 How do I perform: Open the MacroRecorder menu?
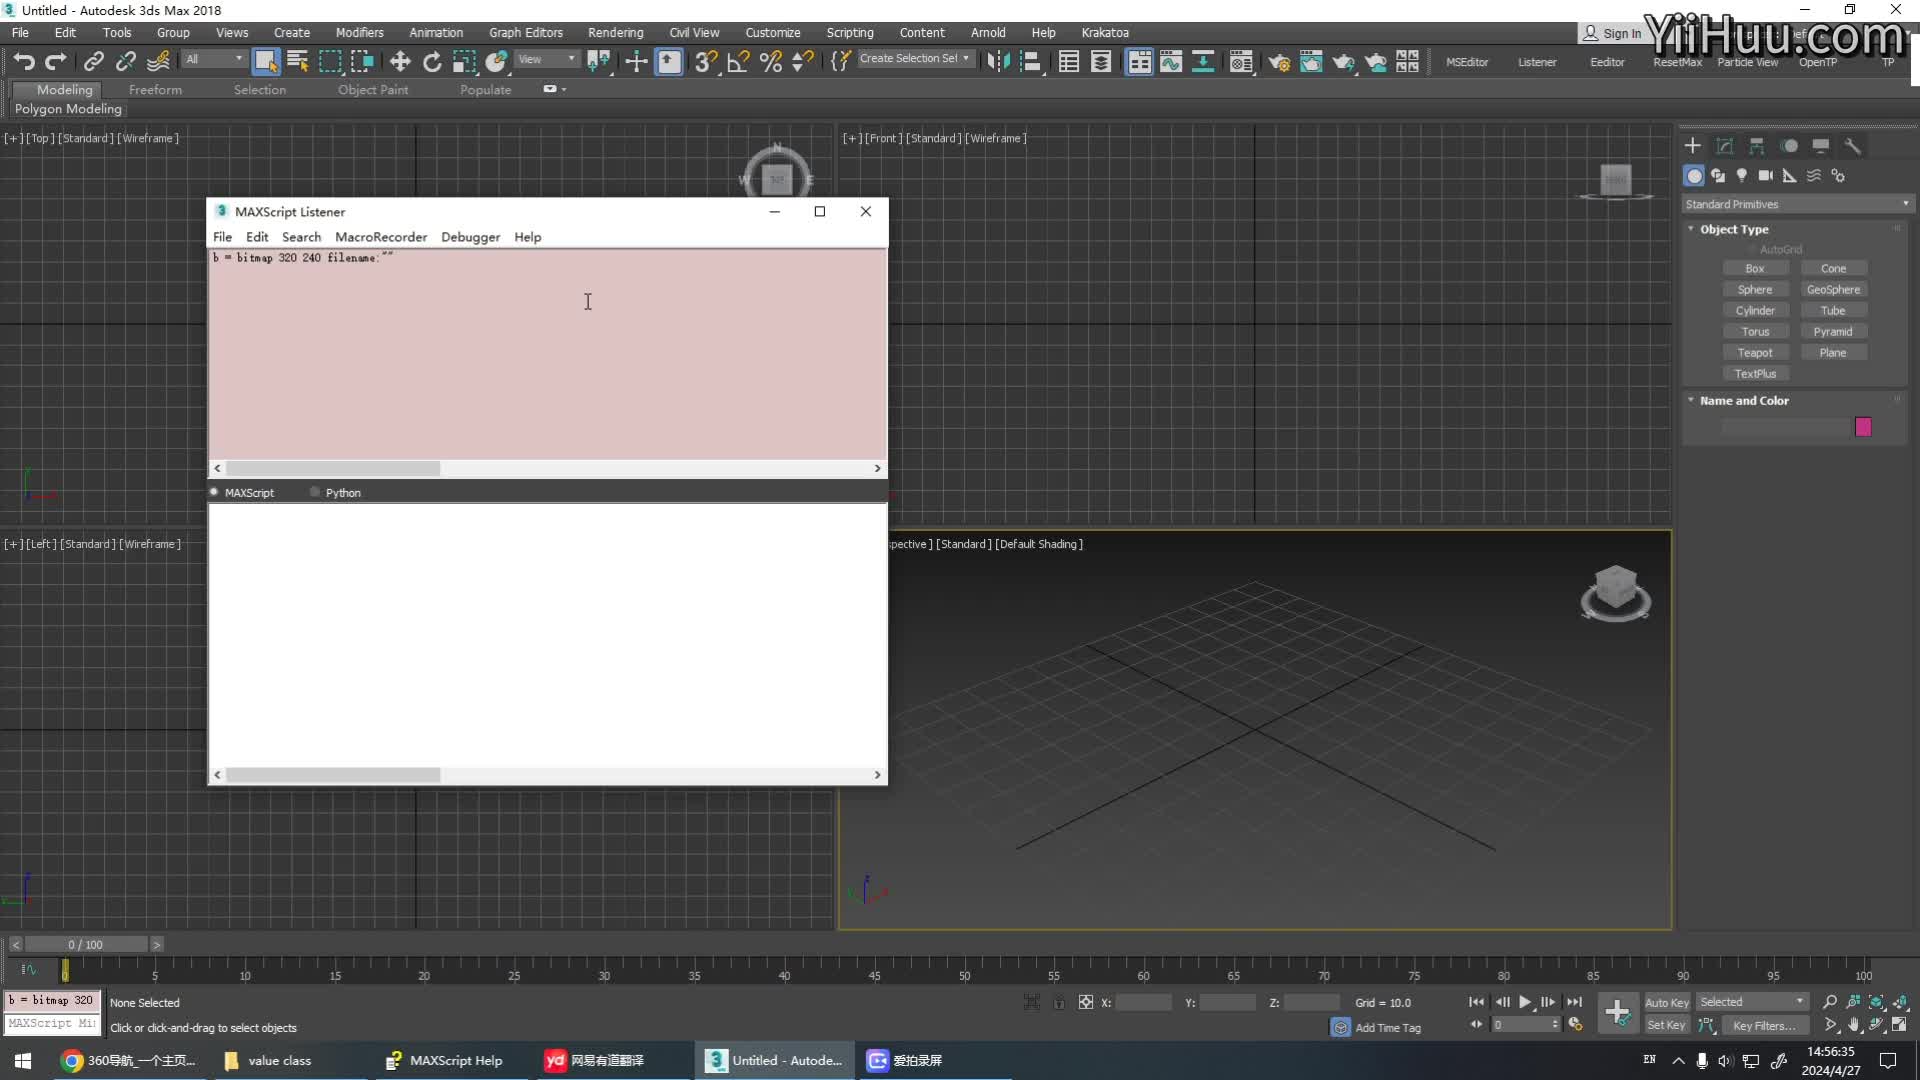point(380,236)
